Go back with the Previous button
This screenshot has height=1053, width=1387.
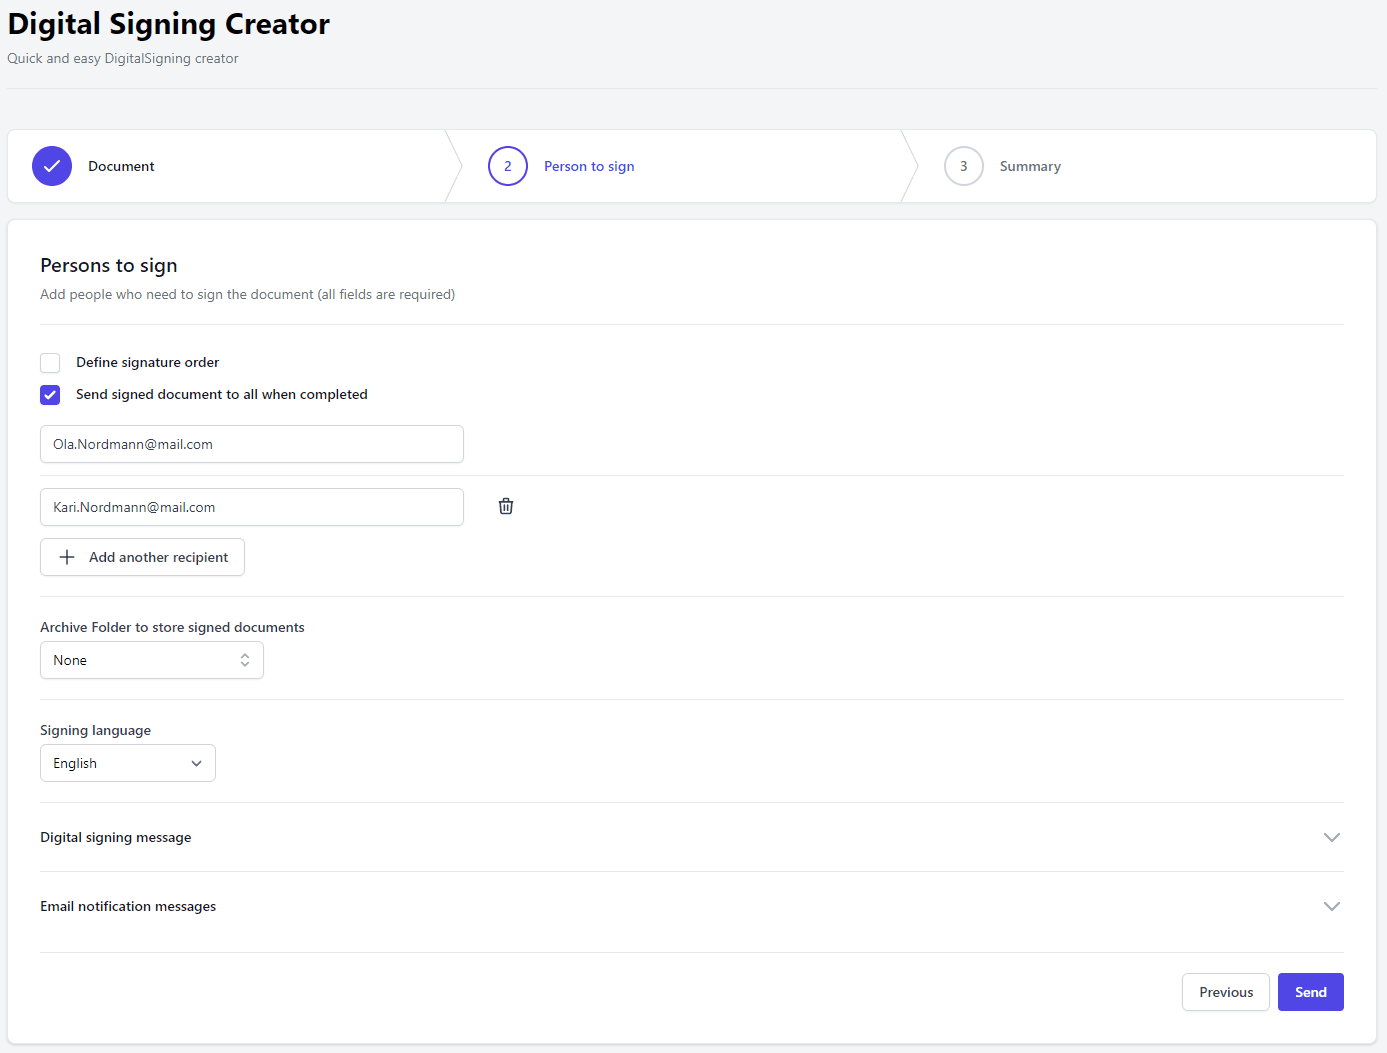click(1225, 992)
